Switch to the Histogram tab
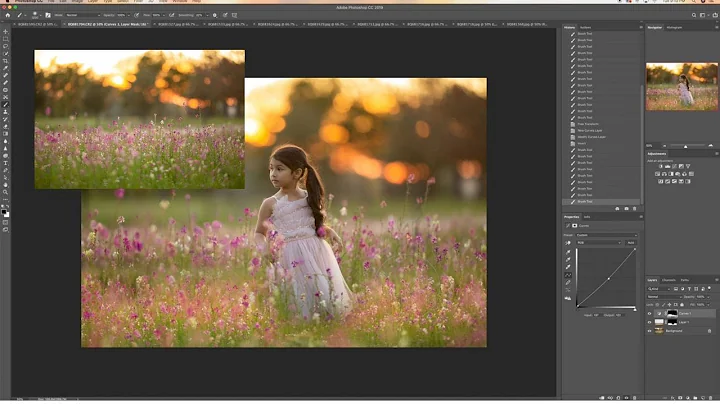 (674, 28)
